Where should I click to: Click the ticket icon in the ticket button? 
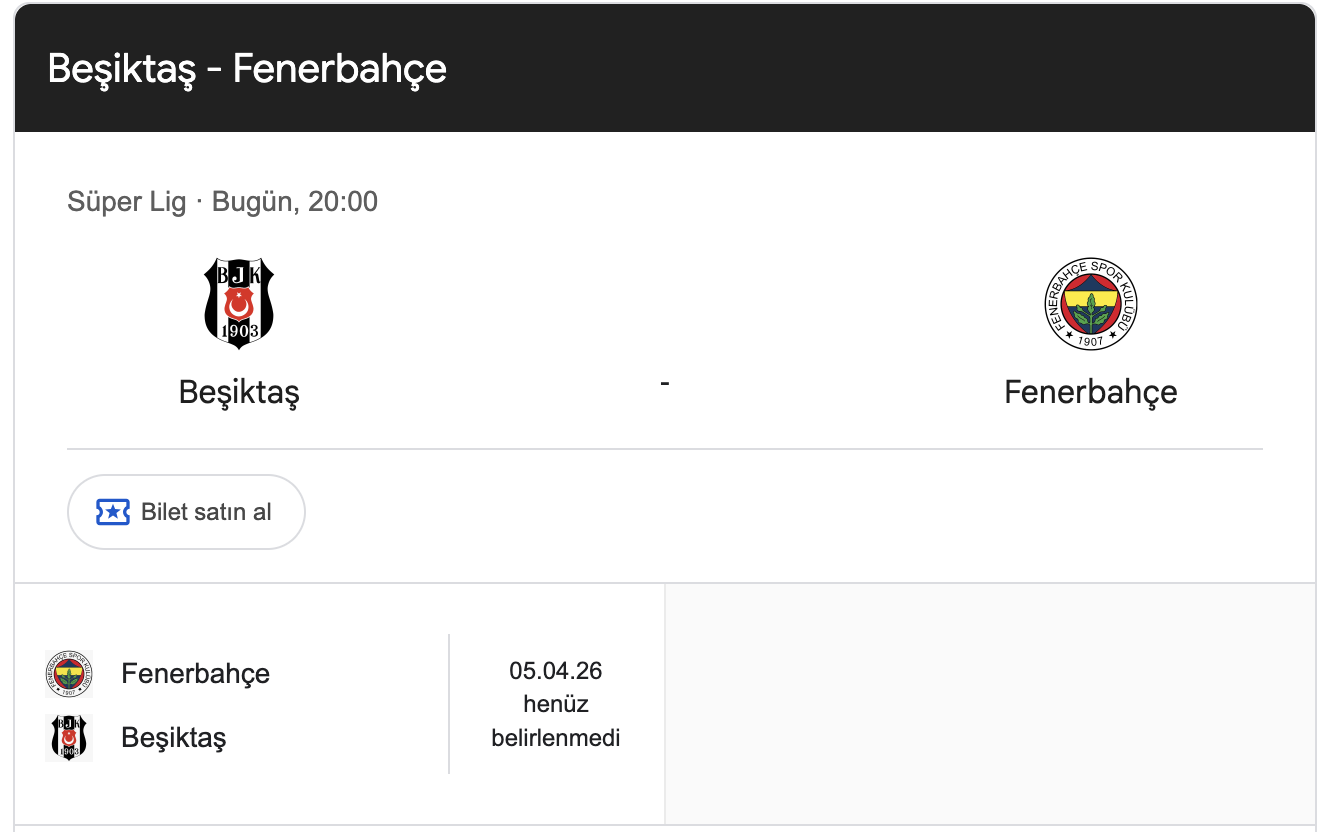pos(113,512)
